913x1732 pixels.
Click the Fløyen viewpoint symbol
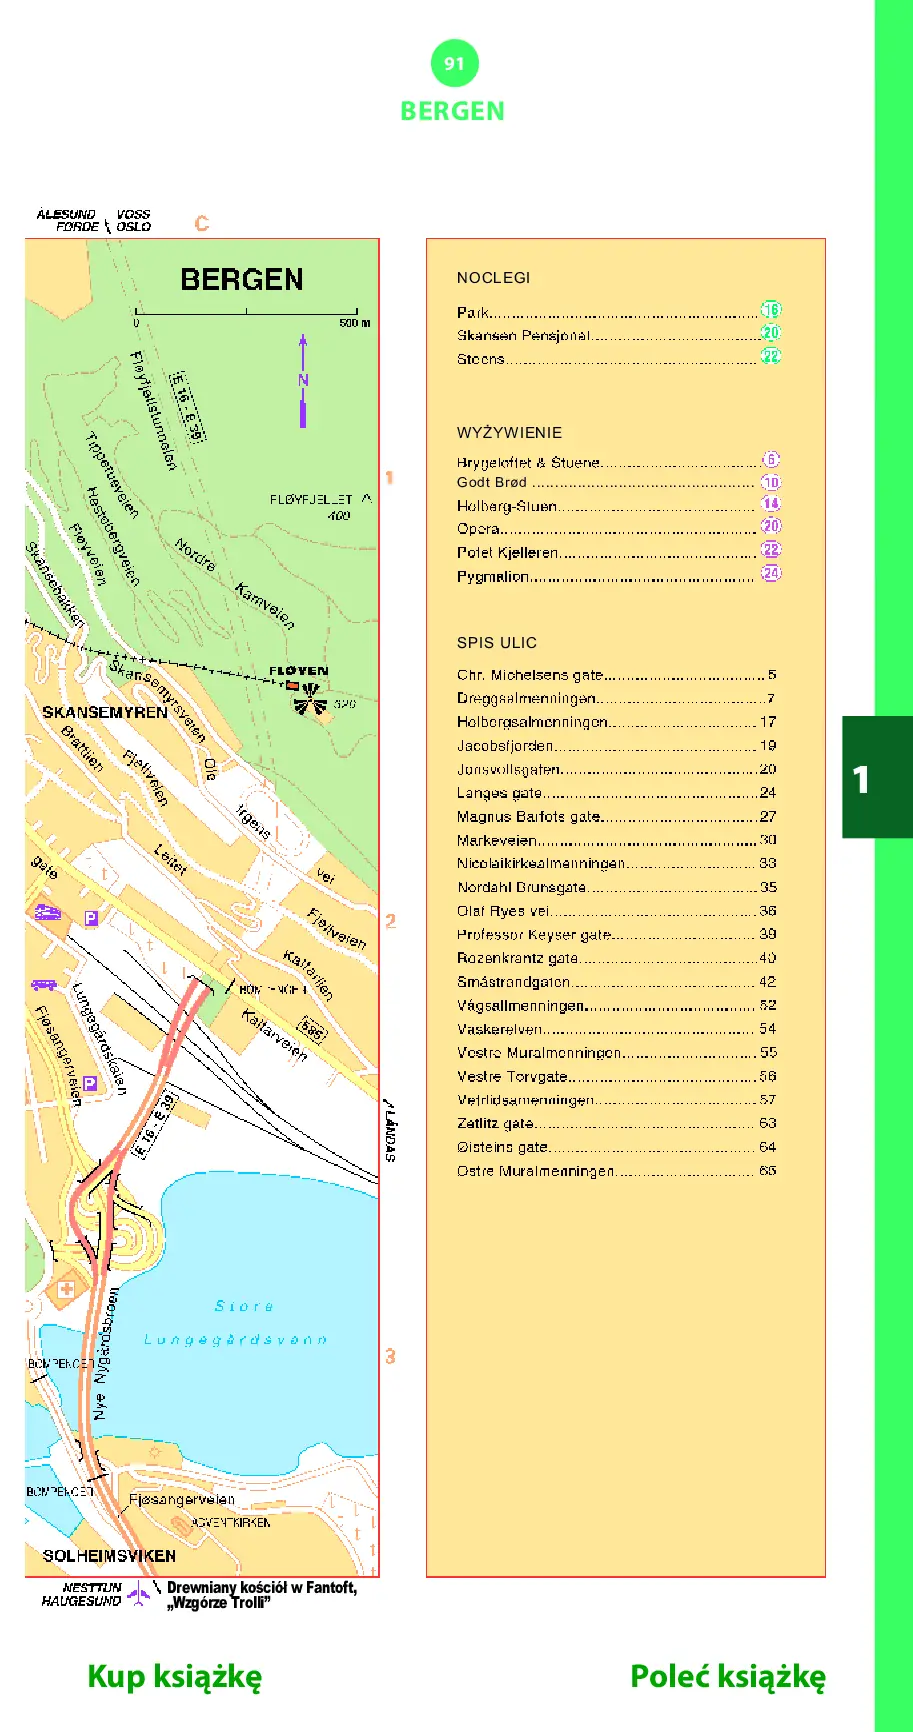(310, 699)
